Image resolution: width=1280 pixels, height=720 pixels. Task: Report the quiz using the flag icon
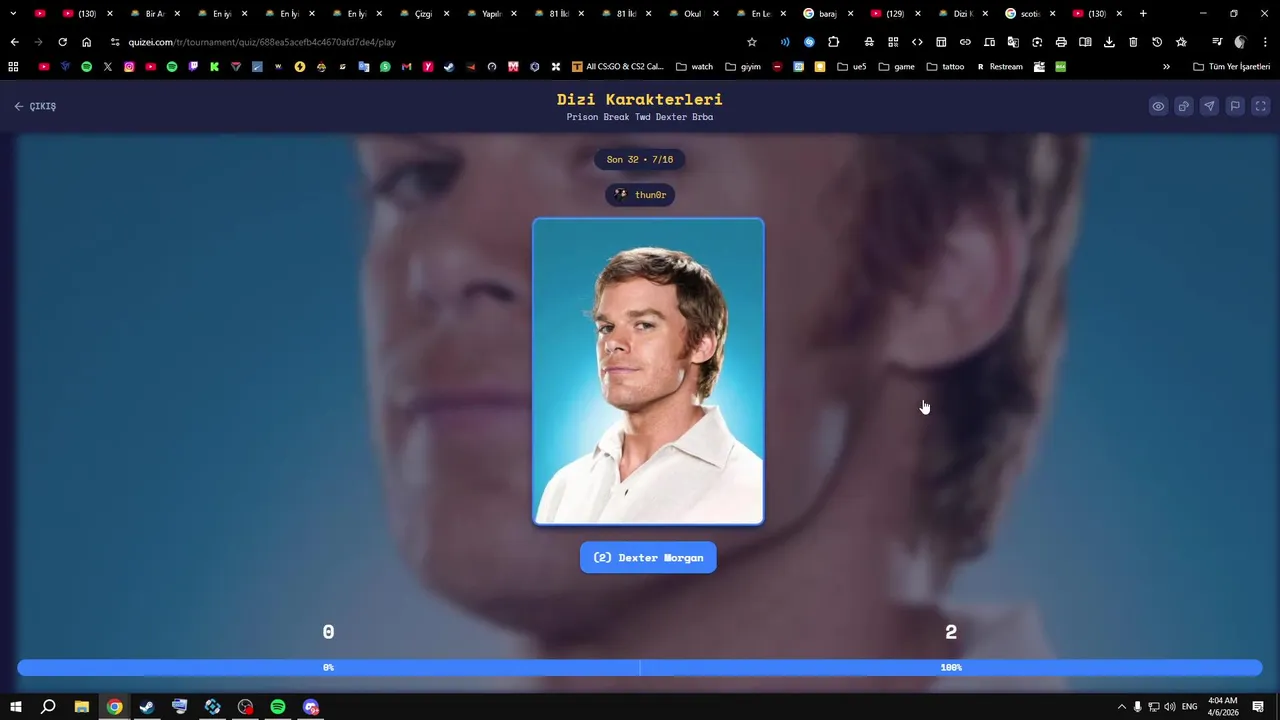point(1235,106)
